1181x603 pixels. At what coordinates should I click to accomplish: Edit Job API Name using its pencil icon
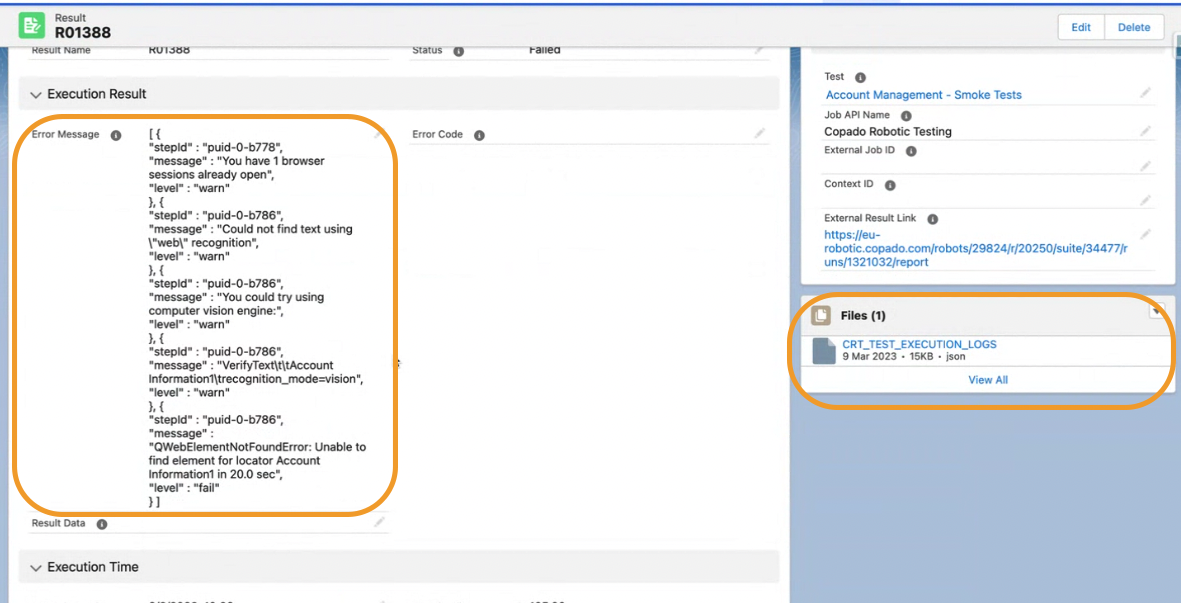tap(1145, 130)
